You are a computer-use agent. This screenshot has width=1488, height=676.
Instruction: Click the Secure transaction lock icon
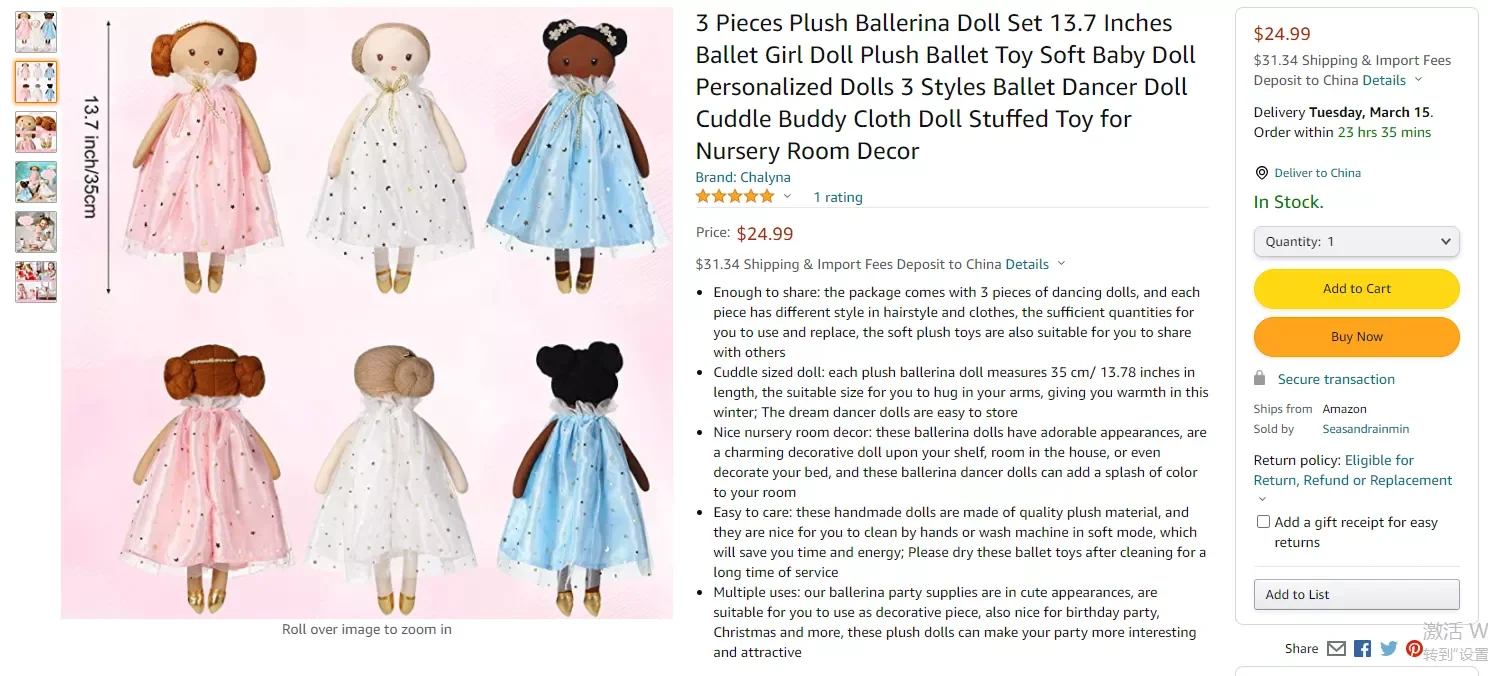tap(1260, 379)
